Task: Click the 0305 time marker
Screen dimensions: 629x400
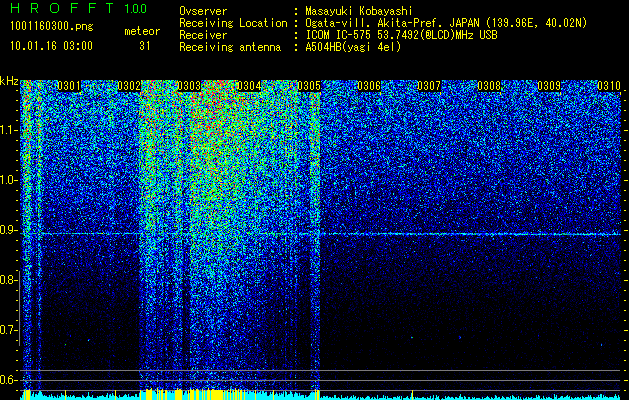Action: click(309, 86)
